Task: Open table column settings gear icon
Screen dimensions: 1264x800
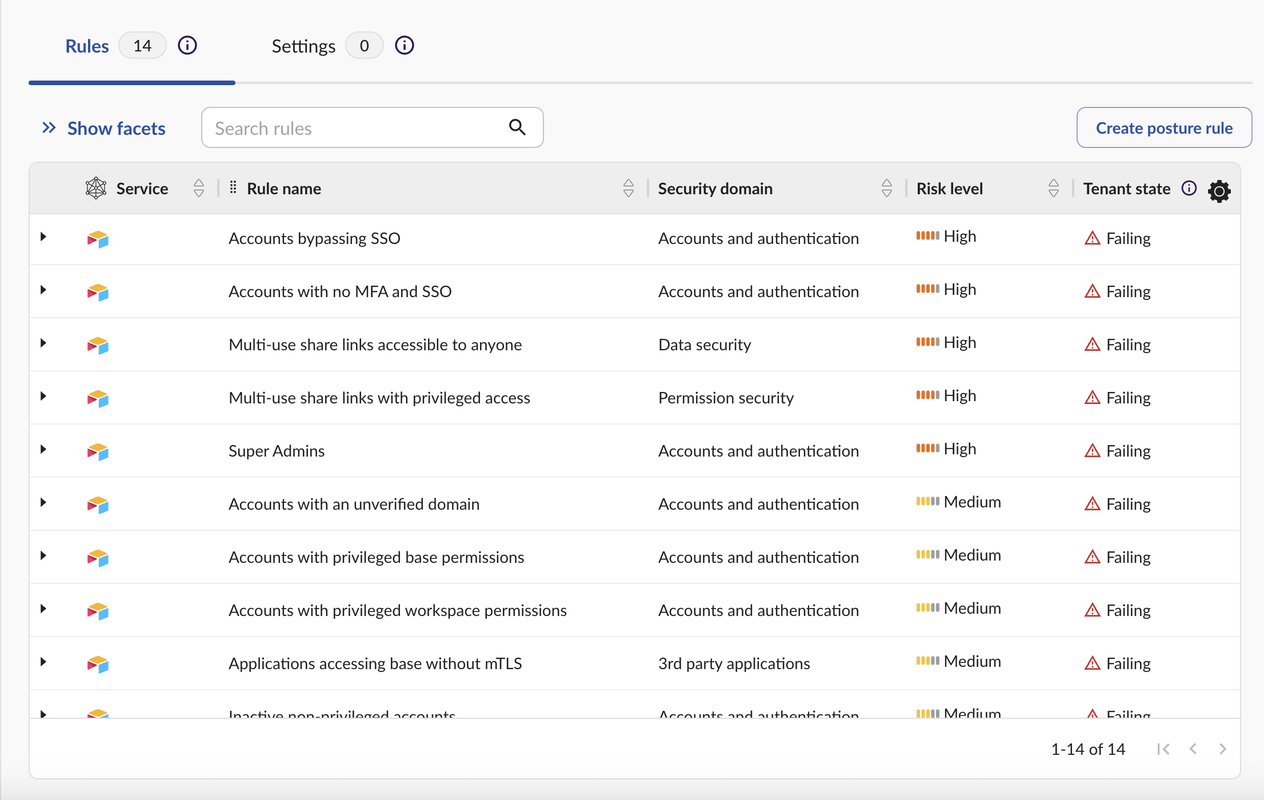Action: [x=1219, y=191]
